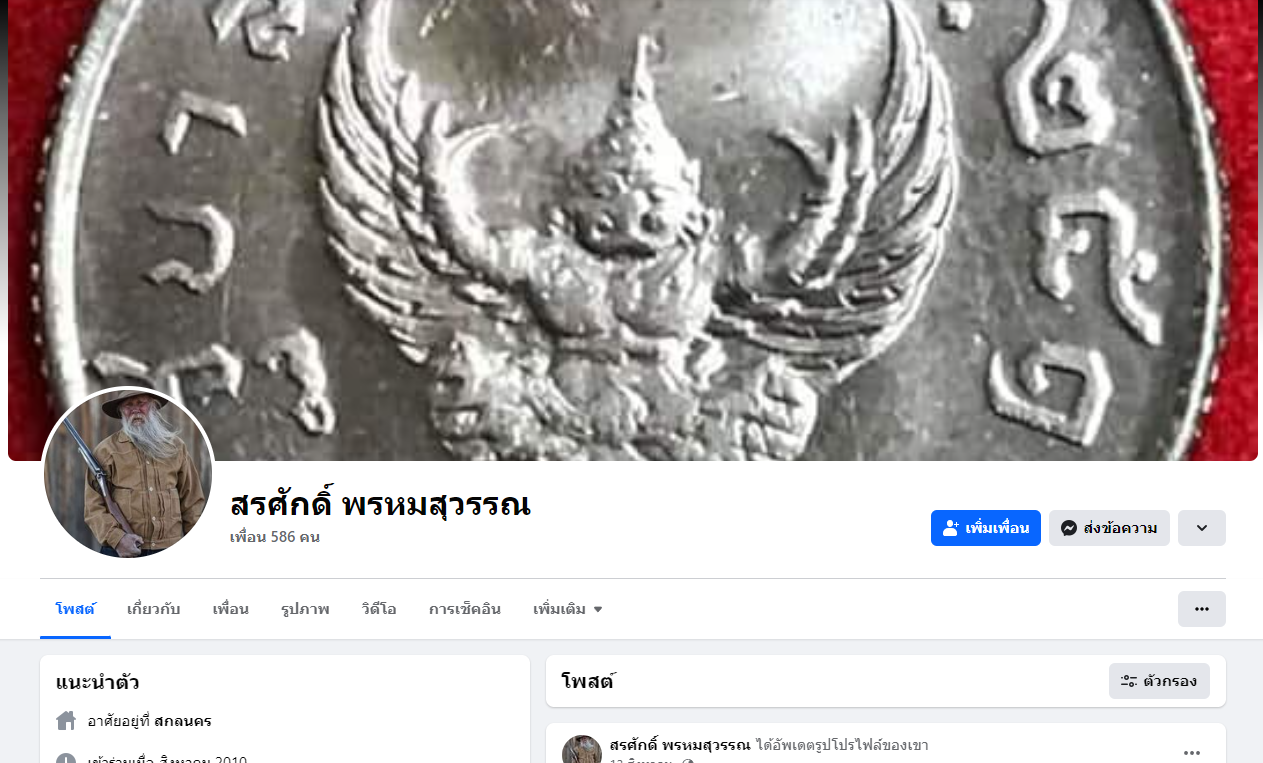
Task: Open the three-dots menu on tab bar
Action: (x=1202, y=609)
